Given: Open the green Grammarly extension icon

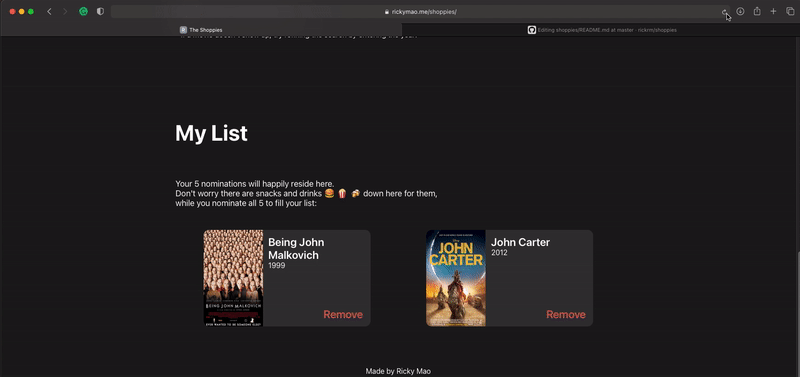Looking at the screenshot, I should 83,12.
